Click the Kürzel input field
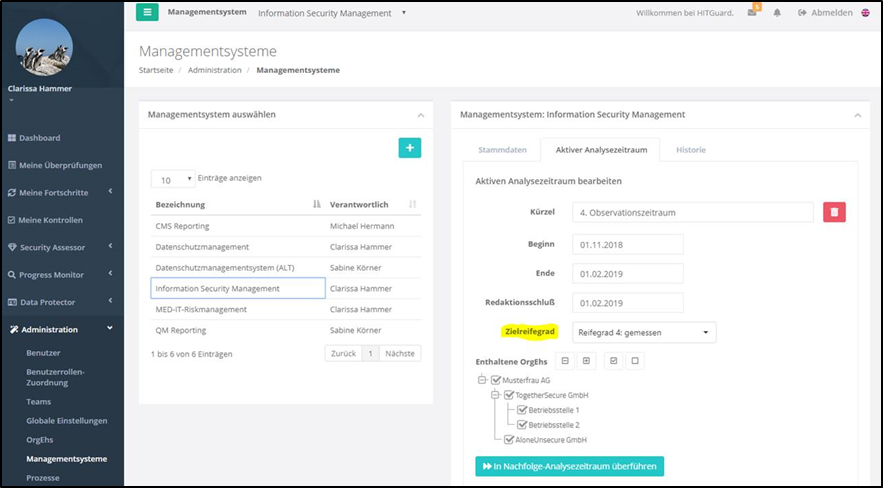 coord(692,212)
